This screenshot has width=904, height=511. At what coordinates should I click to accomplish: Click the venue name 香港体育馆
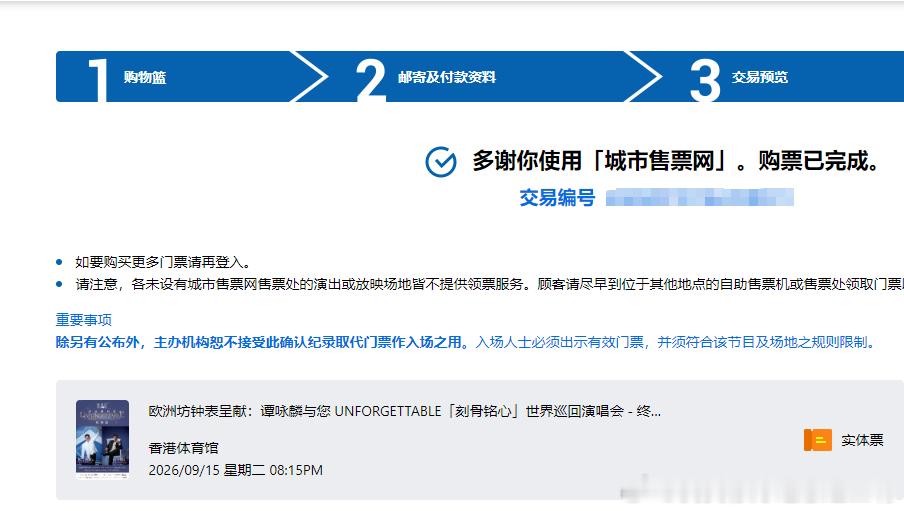click(x=183, y=448)
